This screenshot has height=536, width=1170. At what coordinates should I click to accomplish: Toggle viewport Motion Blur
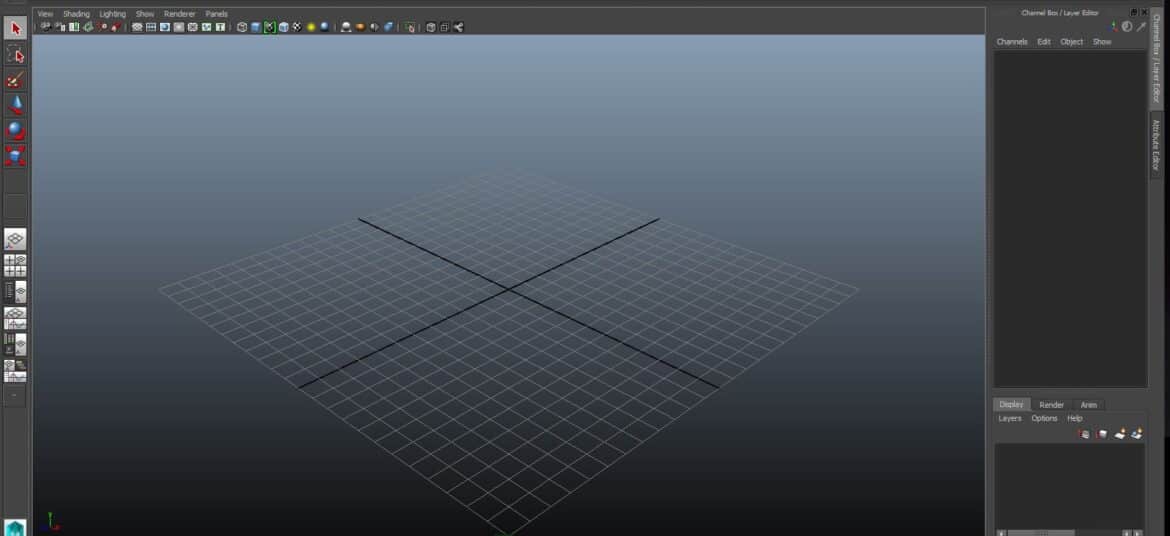tap(360, 27)
